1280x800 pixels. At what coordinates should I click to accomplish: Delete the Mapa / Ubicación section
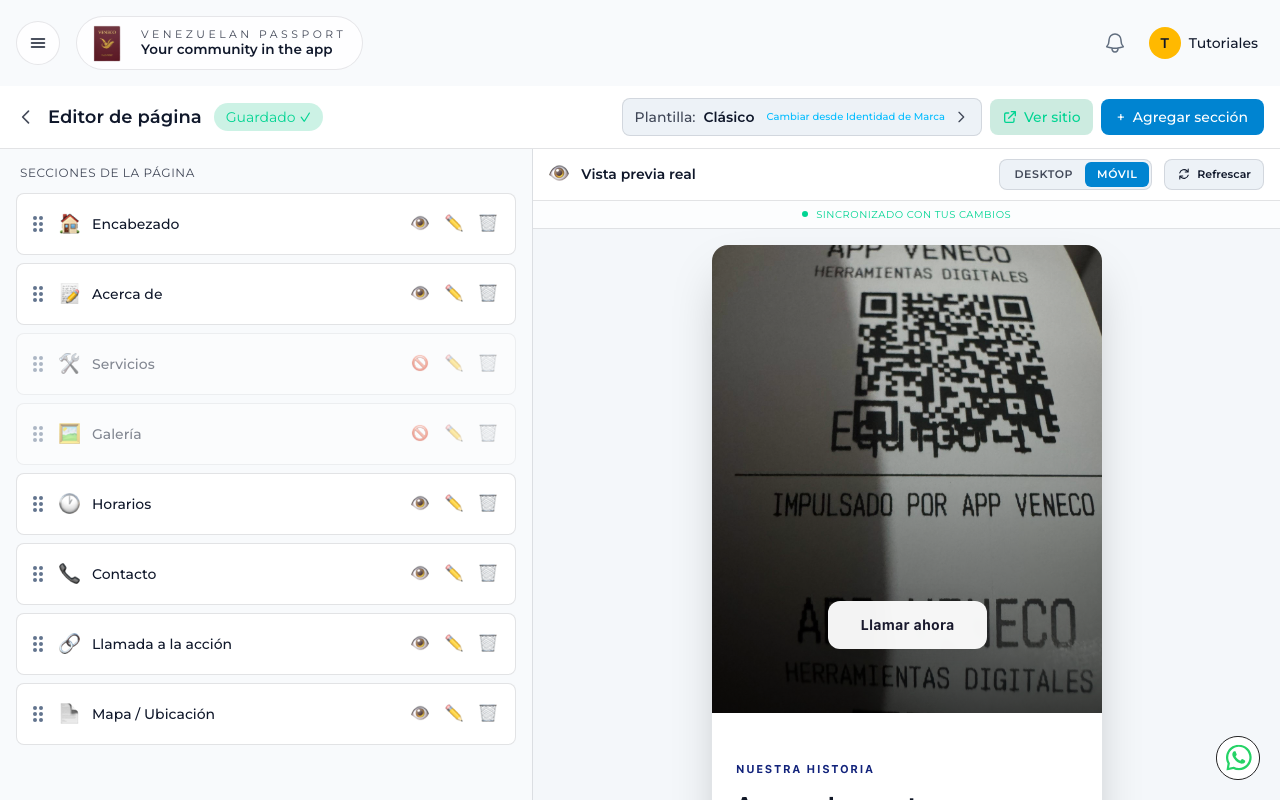click(x=488, y=713)
